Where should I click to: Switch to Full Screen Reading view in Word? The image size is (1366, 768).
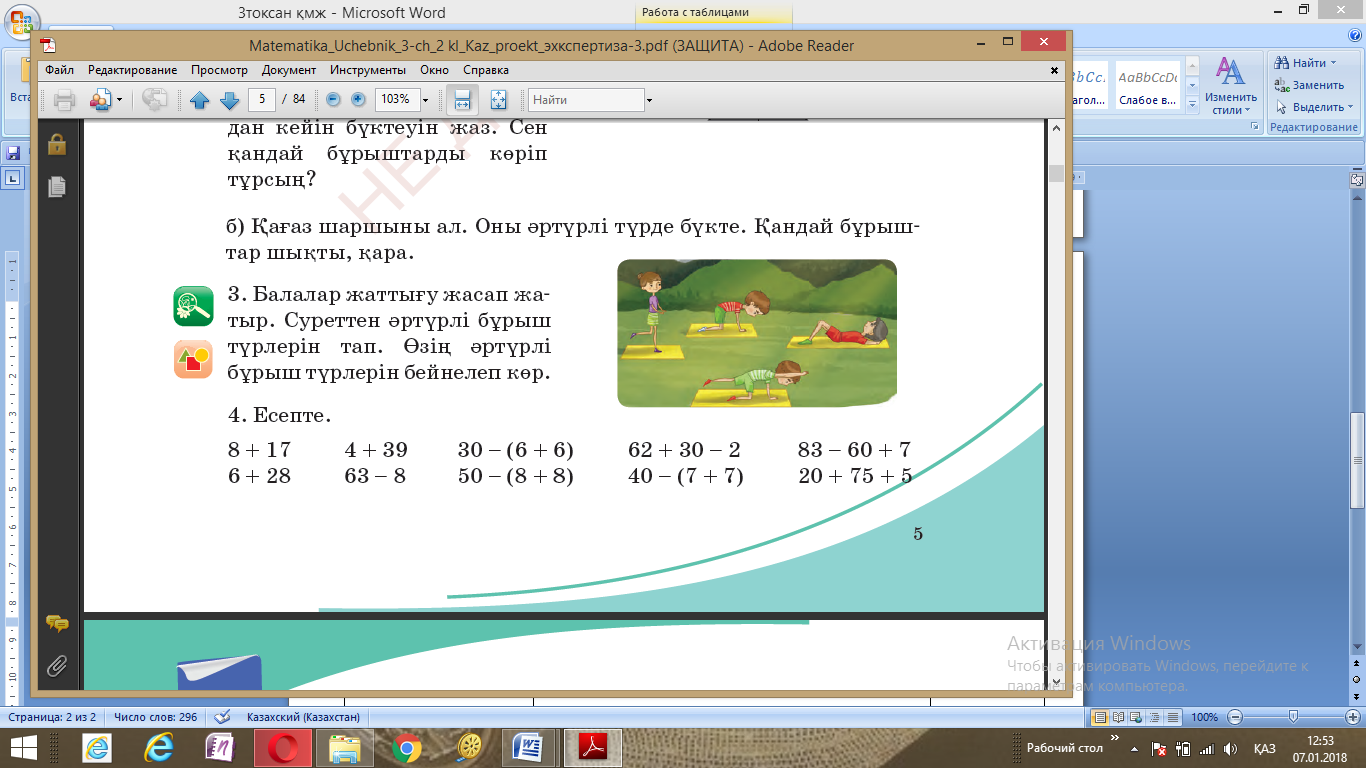(1117, 717)
